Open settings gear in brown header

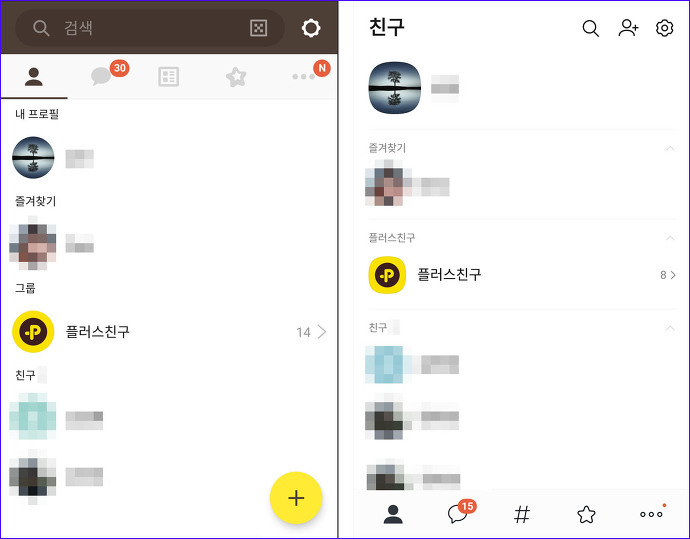311,28
